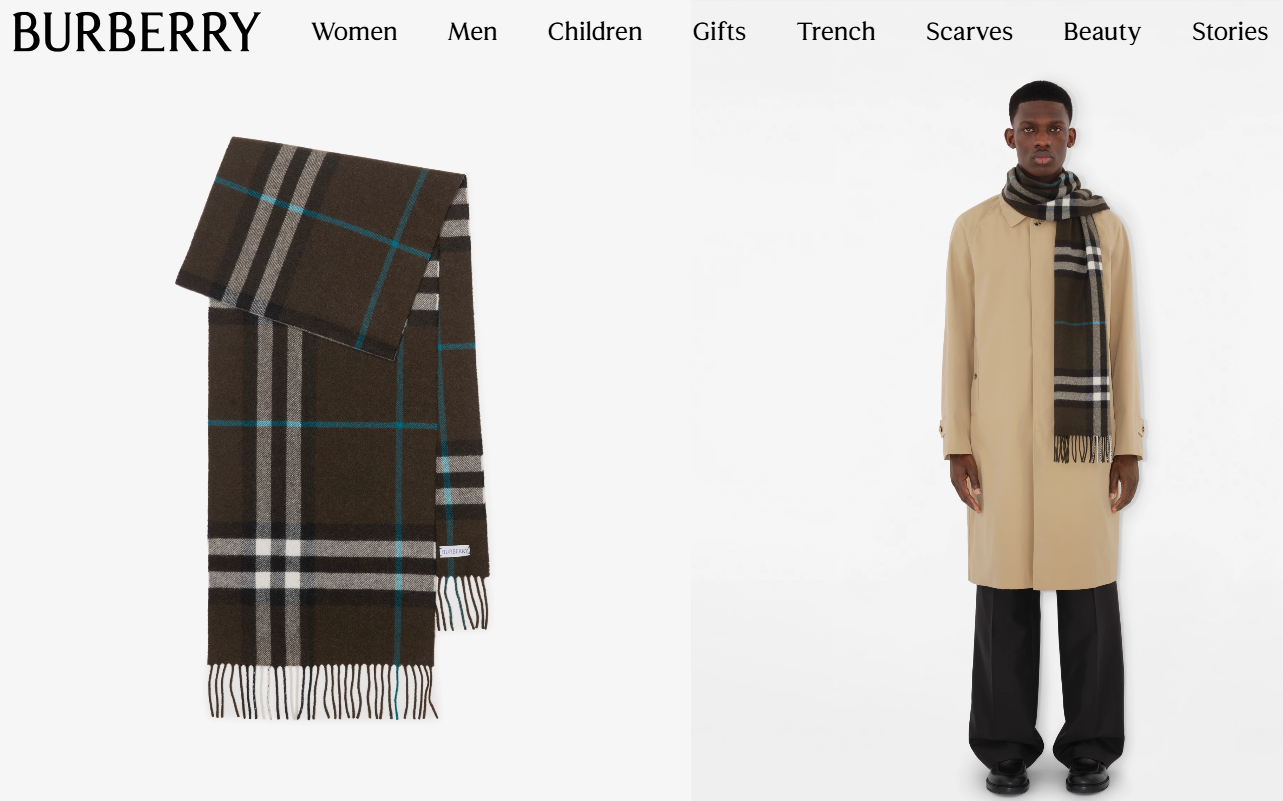
Task: Click the model's black loafers
Action: (x=1047, y=776)
